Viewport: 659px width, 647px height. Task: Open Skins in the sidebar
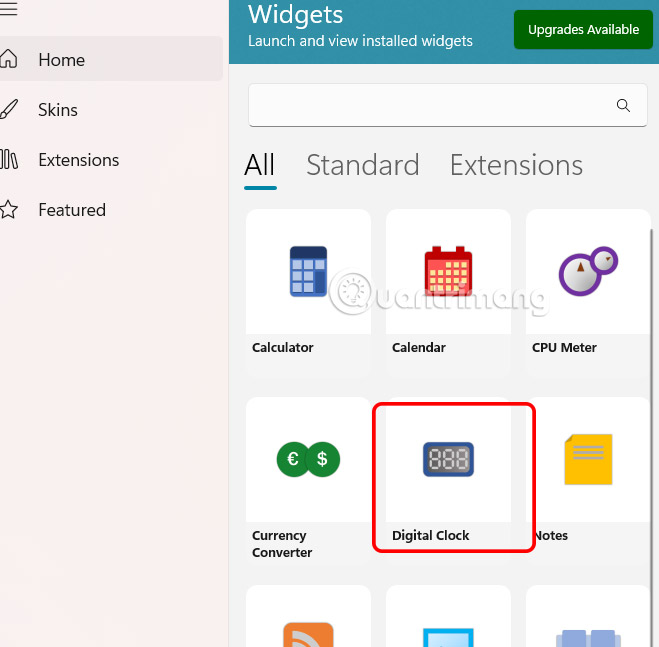[x=58, y=110]
